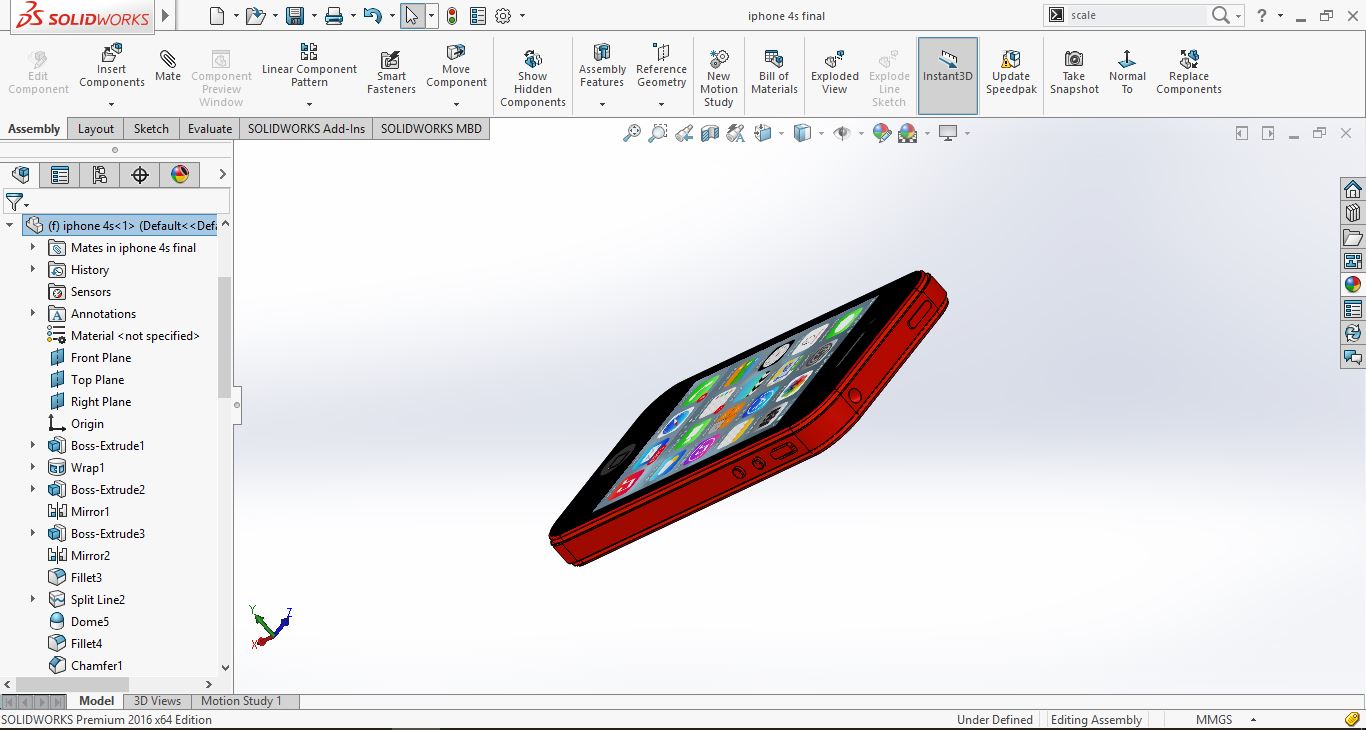The width and height of the screenshot is (1366, 730).
Task: Click the Normal To tool
Action: (x=1127, y=73)
